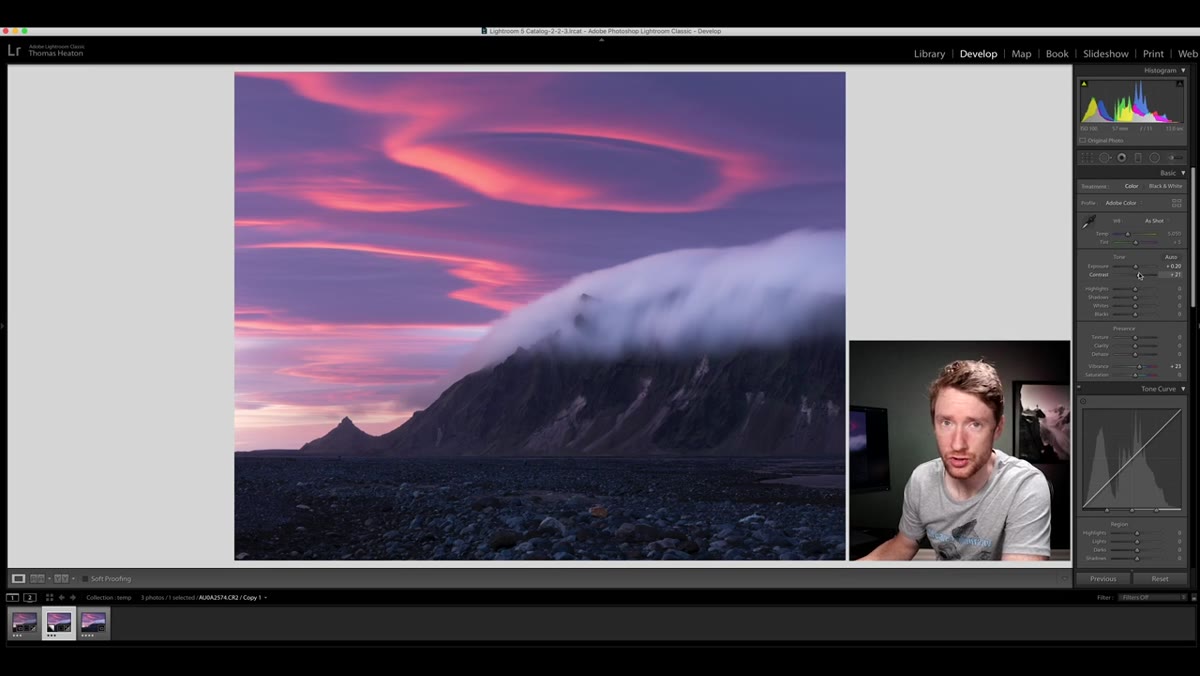This screenshot has width=1200, height=676.
Task: Open the Filters Off dropdown
Action: point(1153,597)
